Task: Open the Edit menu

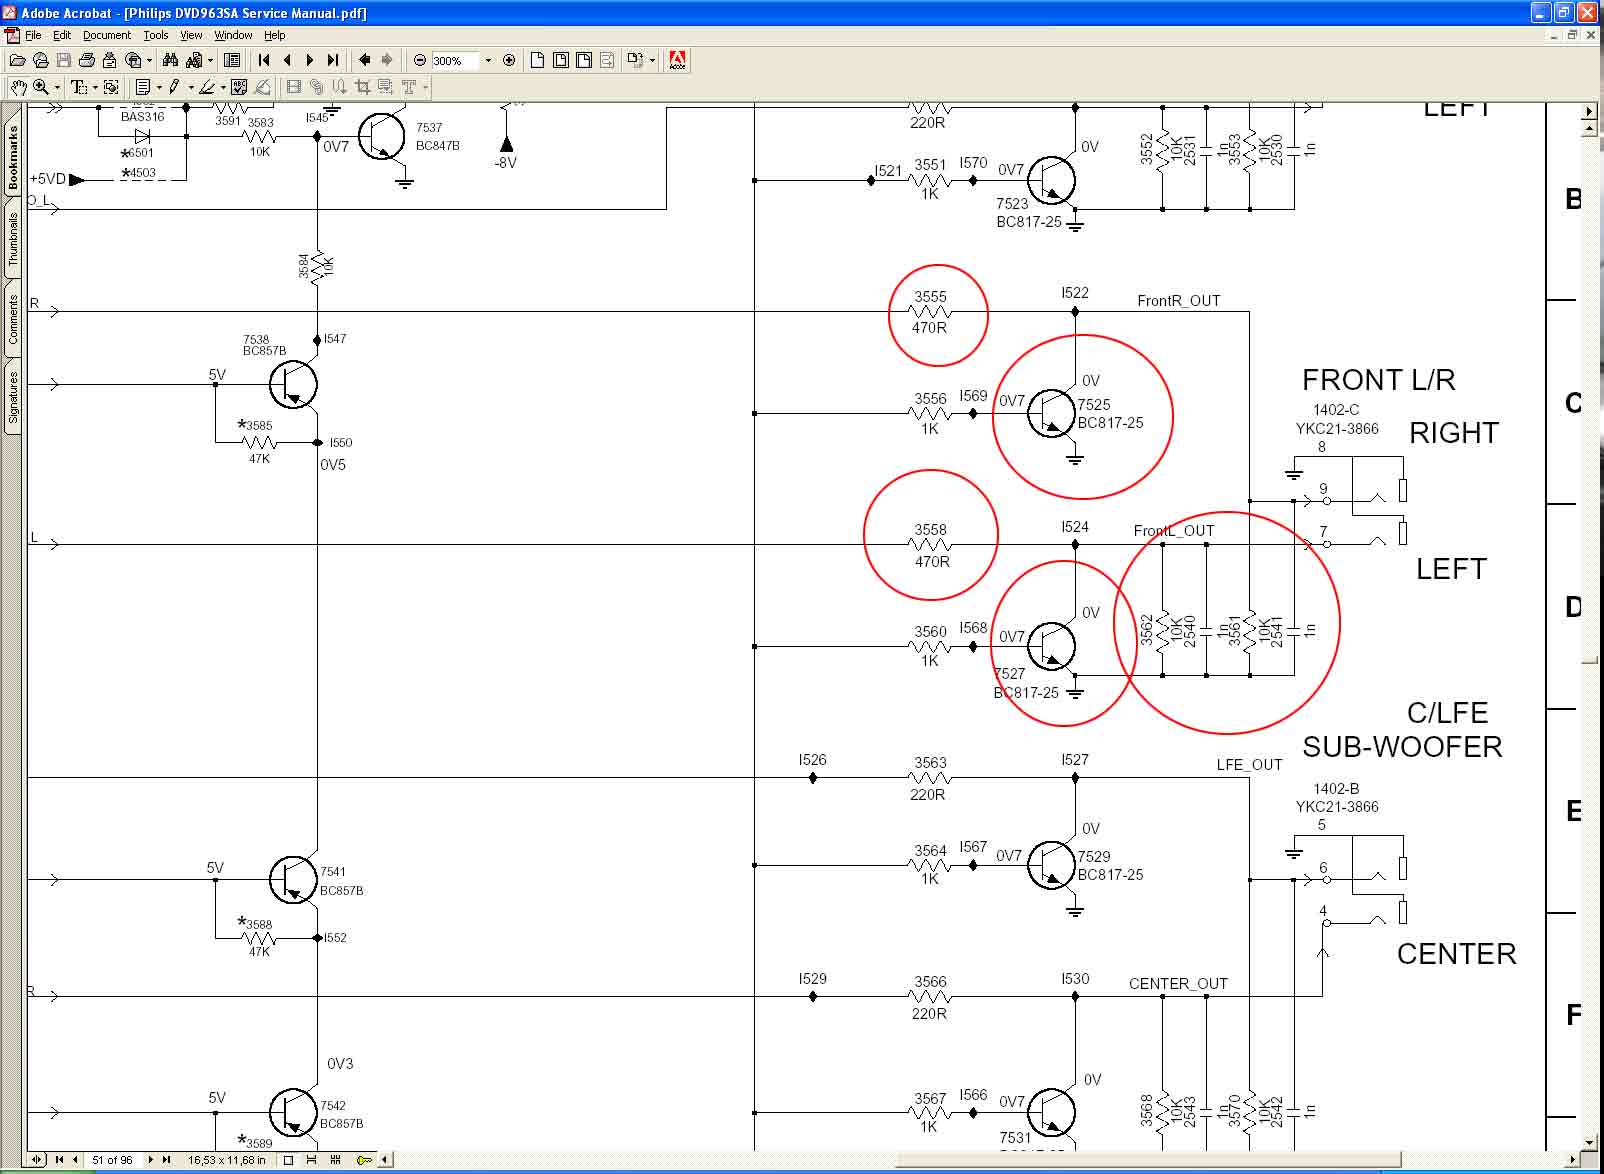Action: 62,35
